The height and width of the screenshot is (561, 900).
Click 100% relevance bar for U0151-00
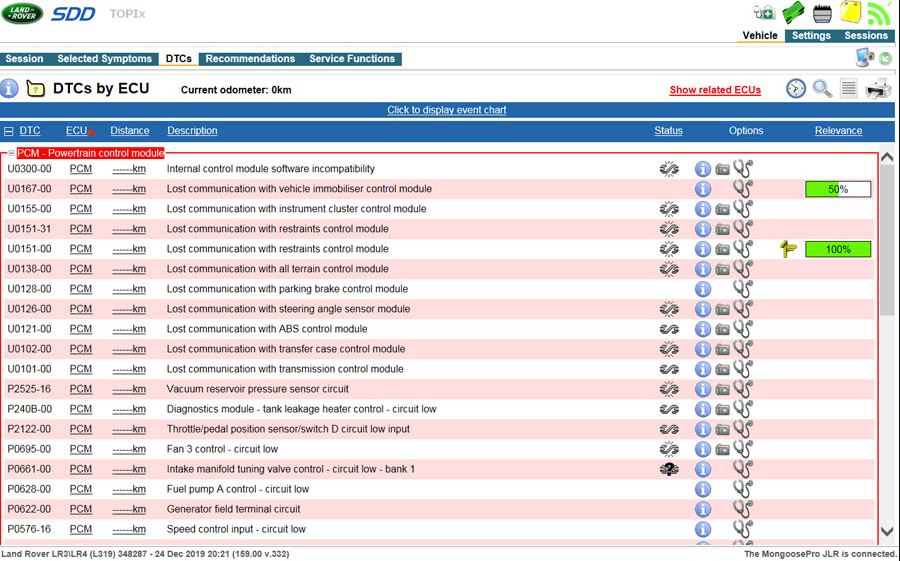coord(838,249)
